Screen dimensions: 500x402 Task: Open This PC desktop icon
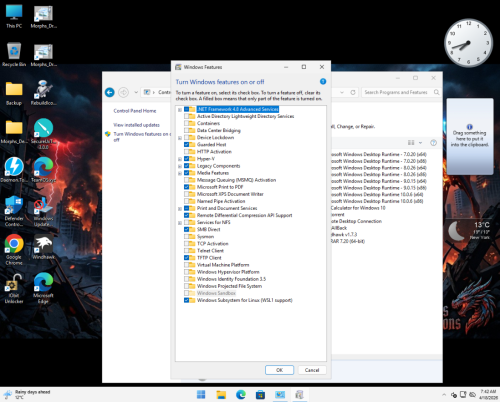[14, 16]
